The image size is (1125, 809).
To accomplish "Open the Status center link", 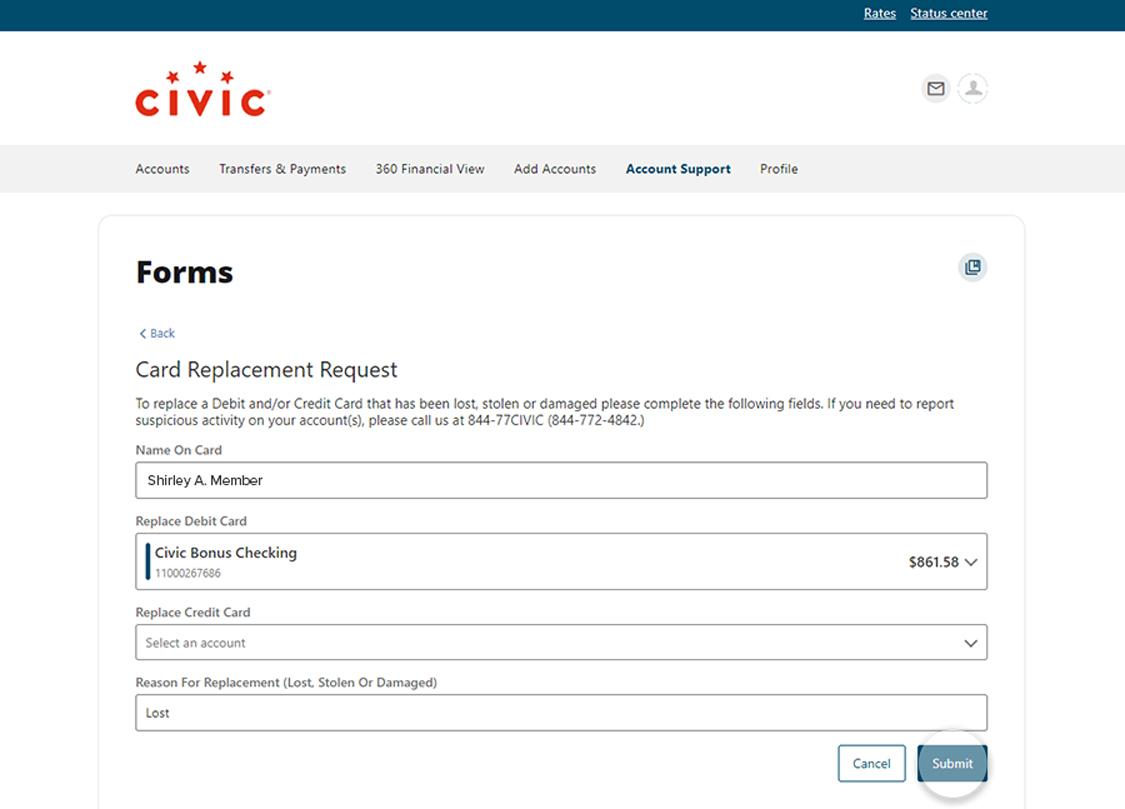I will [949, 14].
